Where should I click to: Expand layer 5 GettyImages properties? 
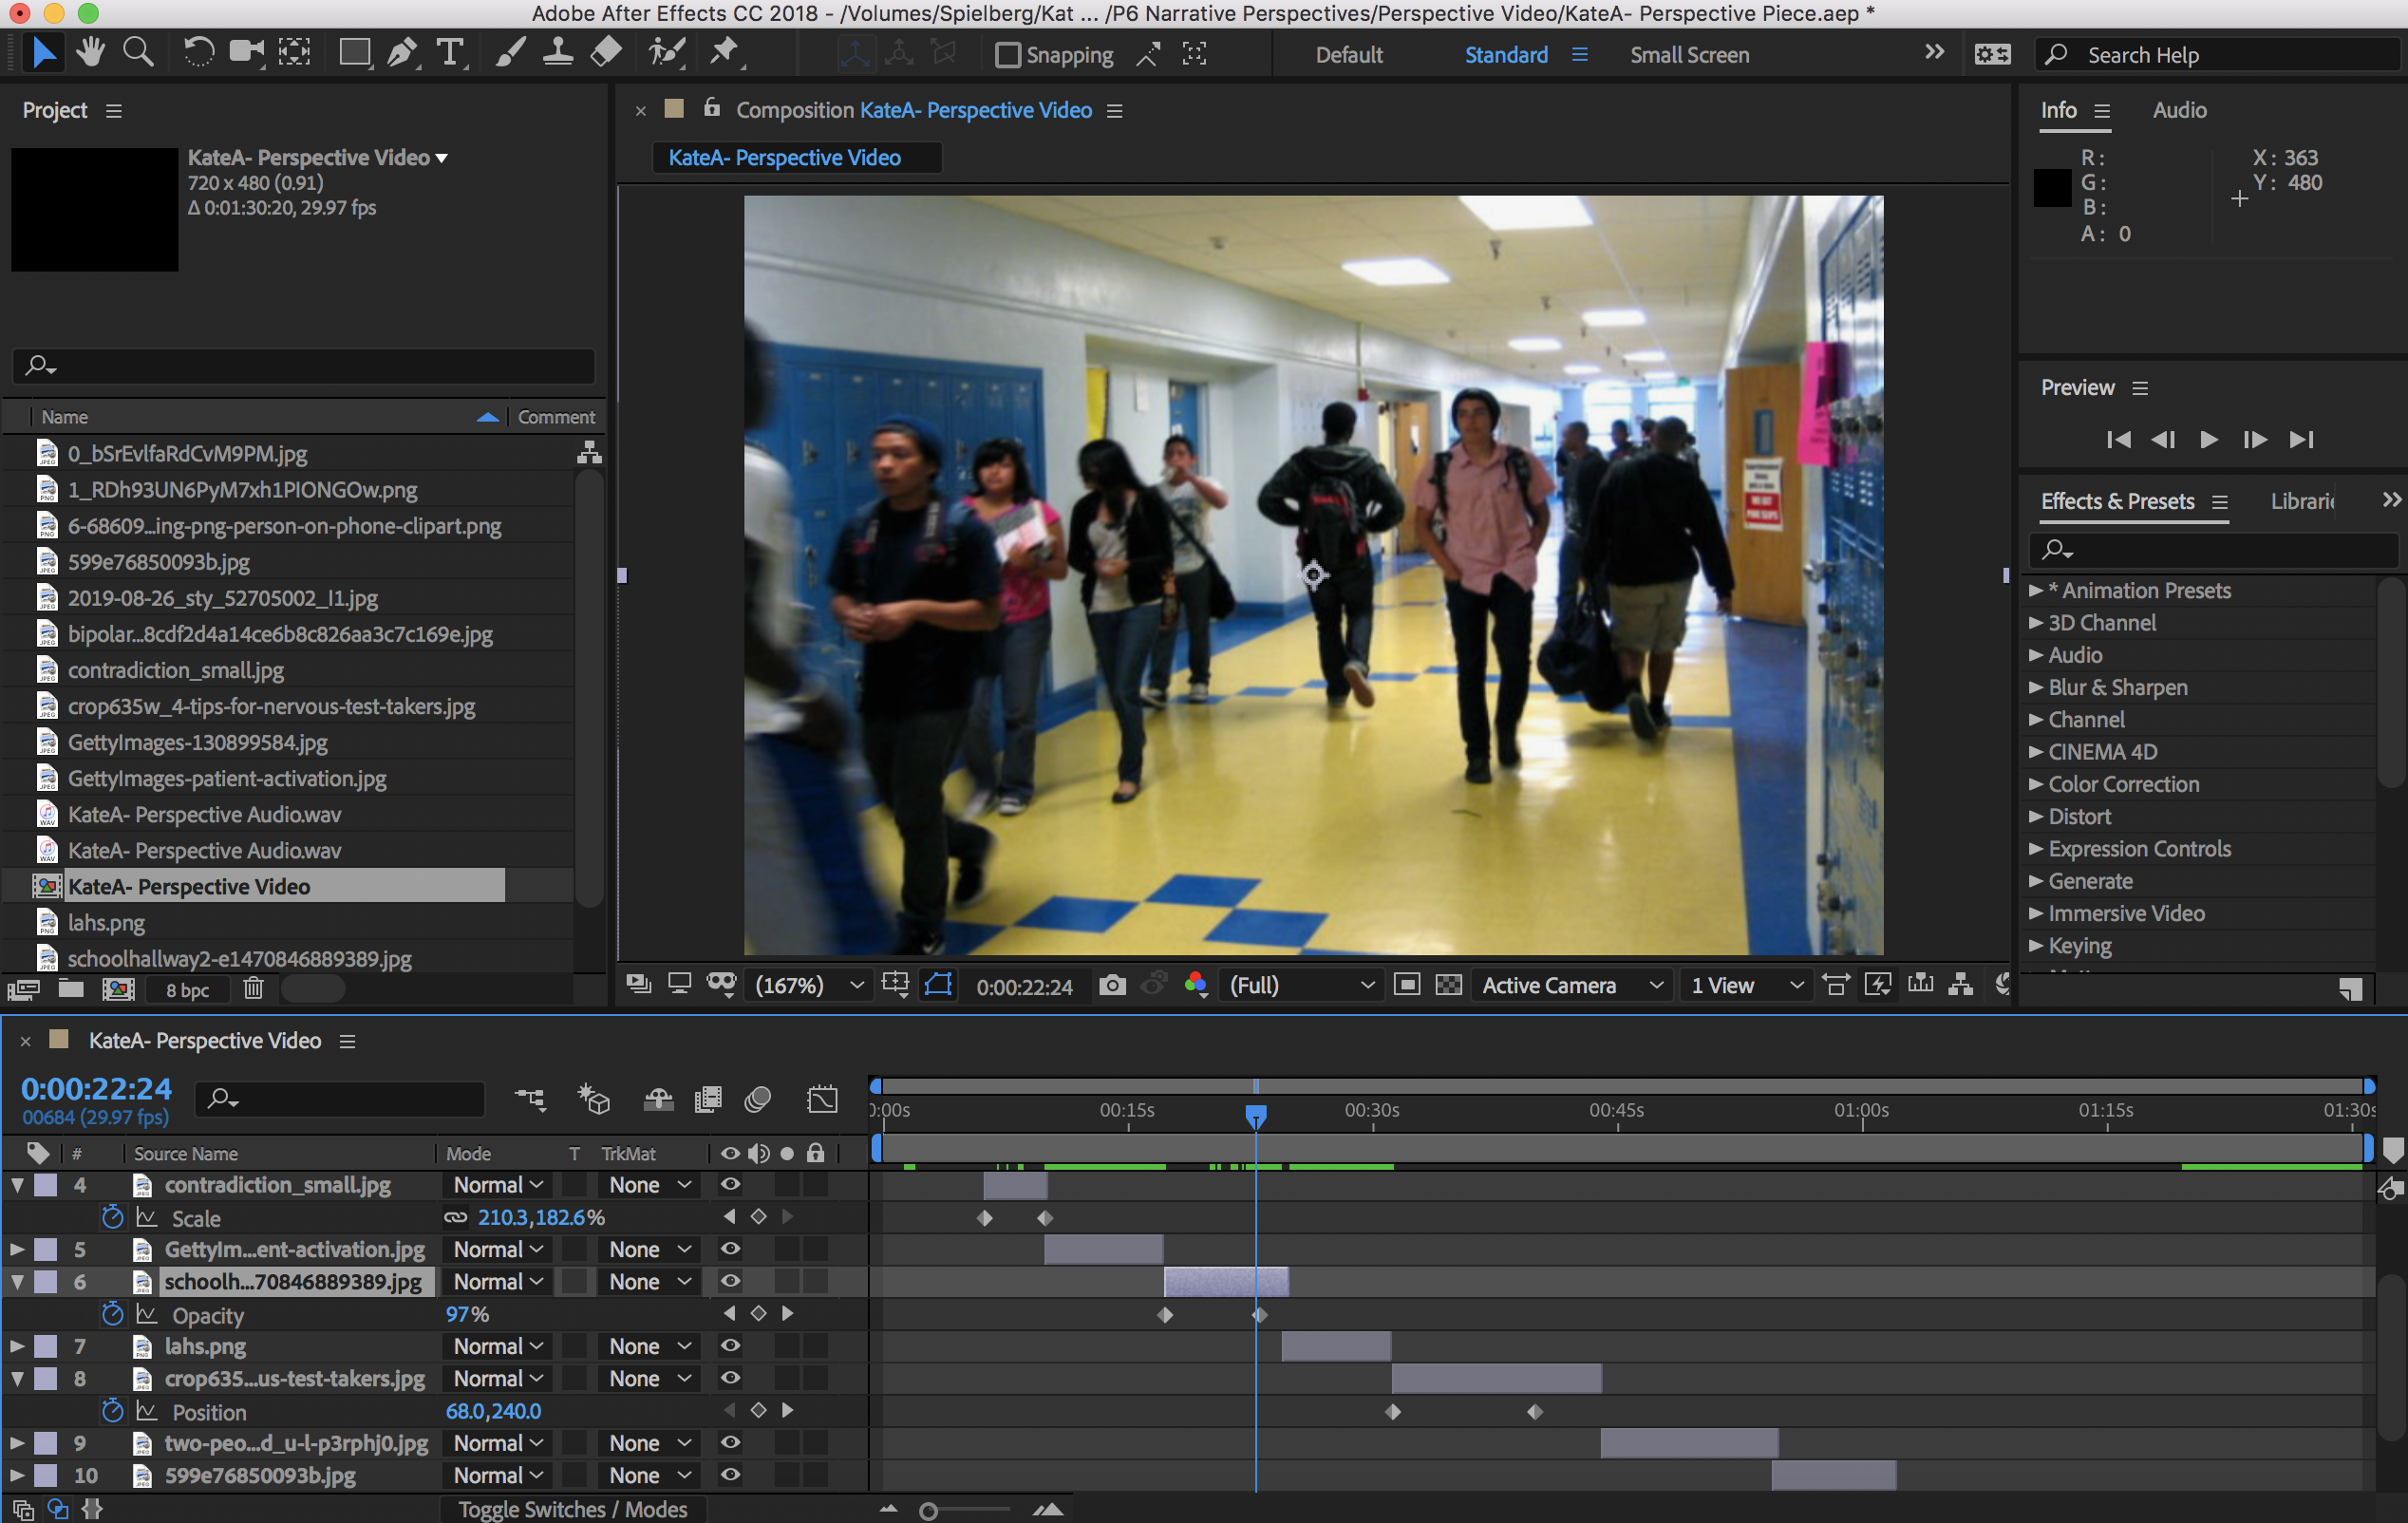point(17,1249)
